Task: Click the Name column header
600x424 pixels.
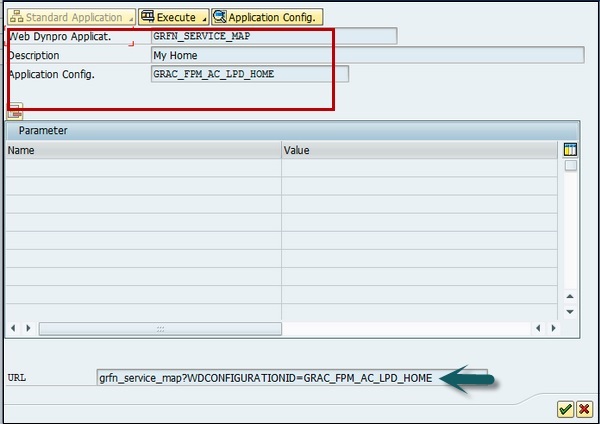Action: click(x=143, y=150)
